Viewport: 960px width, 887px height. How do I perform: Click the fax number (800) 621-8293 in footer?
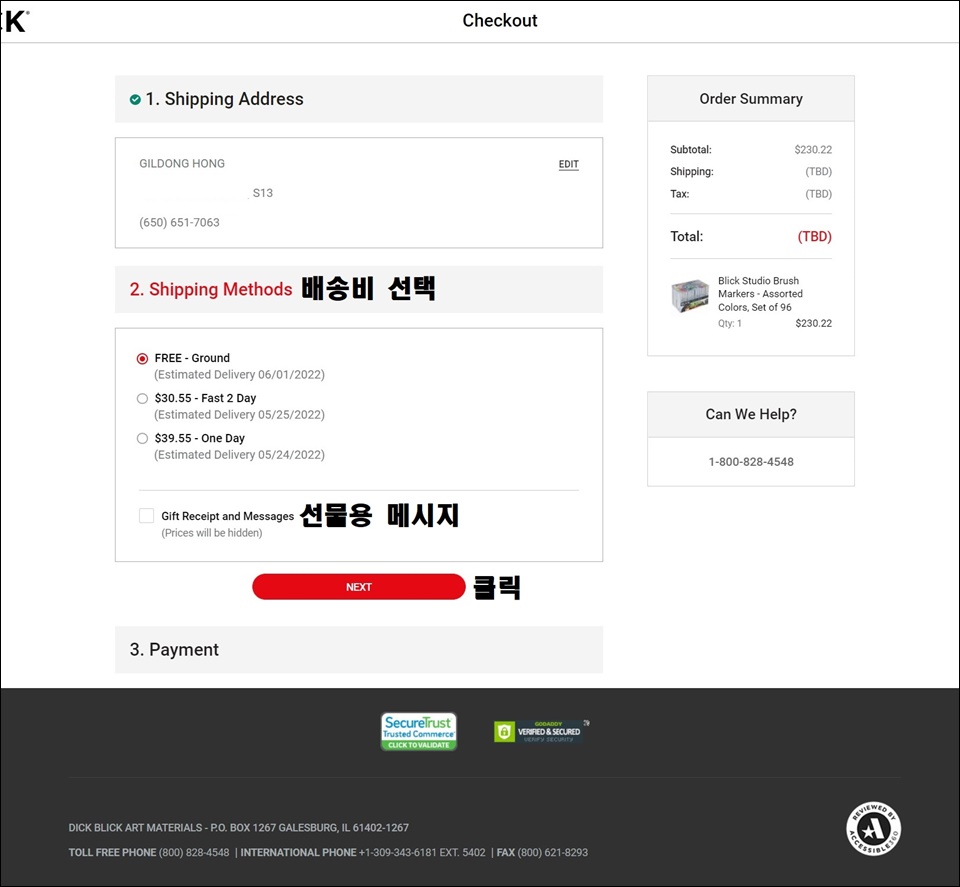pyautogui.click(x=553, y=853)
